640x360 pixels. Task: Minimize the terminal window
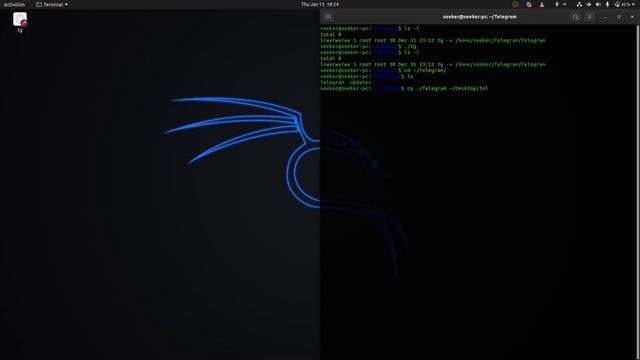click(605, 17)
